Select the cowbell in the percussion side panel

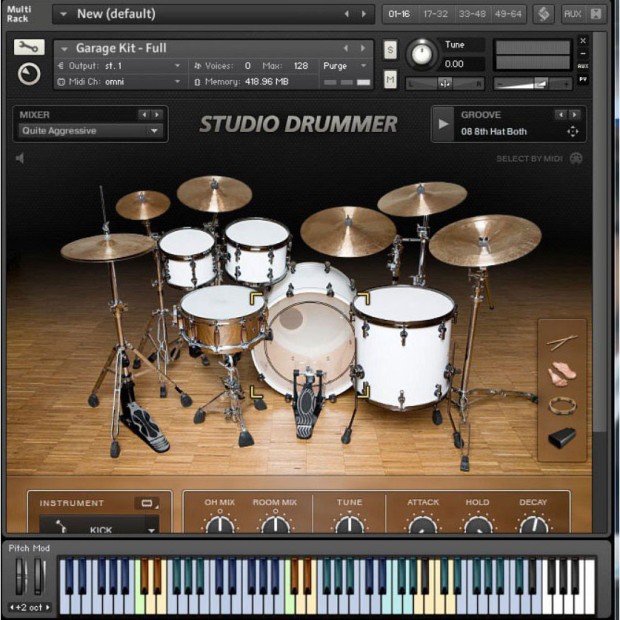(x=562, y=438)
